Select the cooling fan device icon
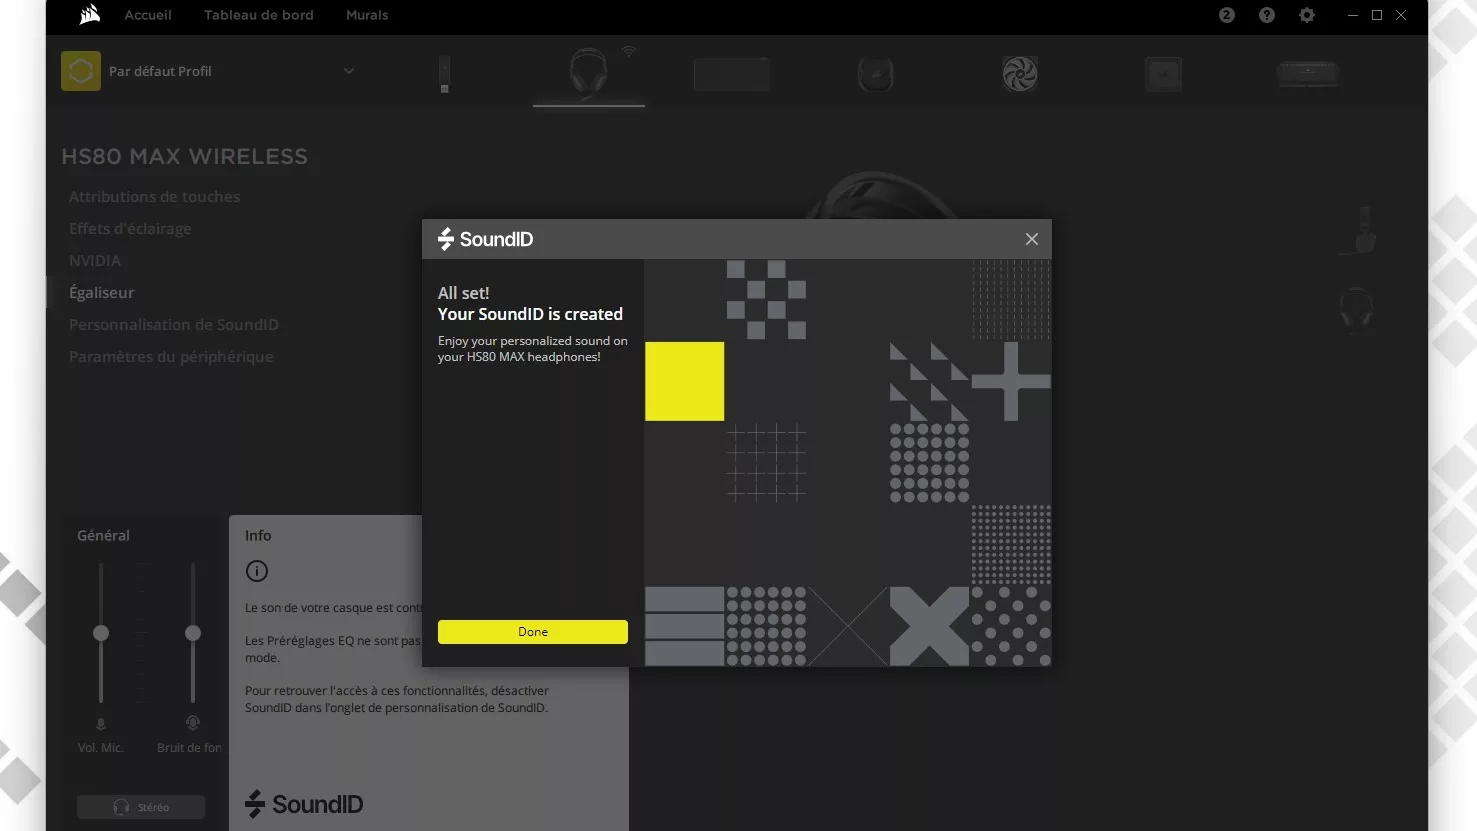1477x831 pixels. 1020,74
